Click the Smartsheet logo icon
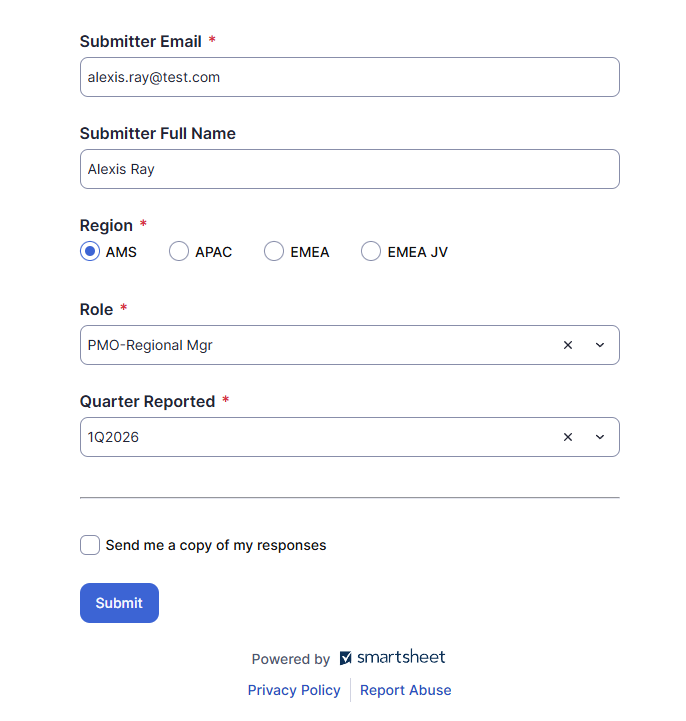686x721 pixels. point(346,658)
